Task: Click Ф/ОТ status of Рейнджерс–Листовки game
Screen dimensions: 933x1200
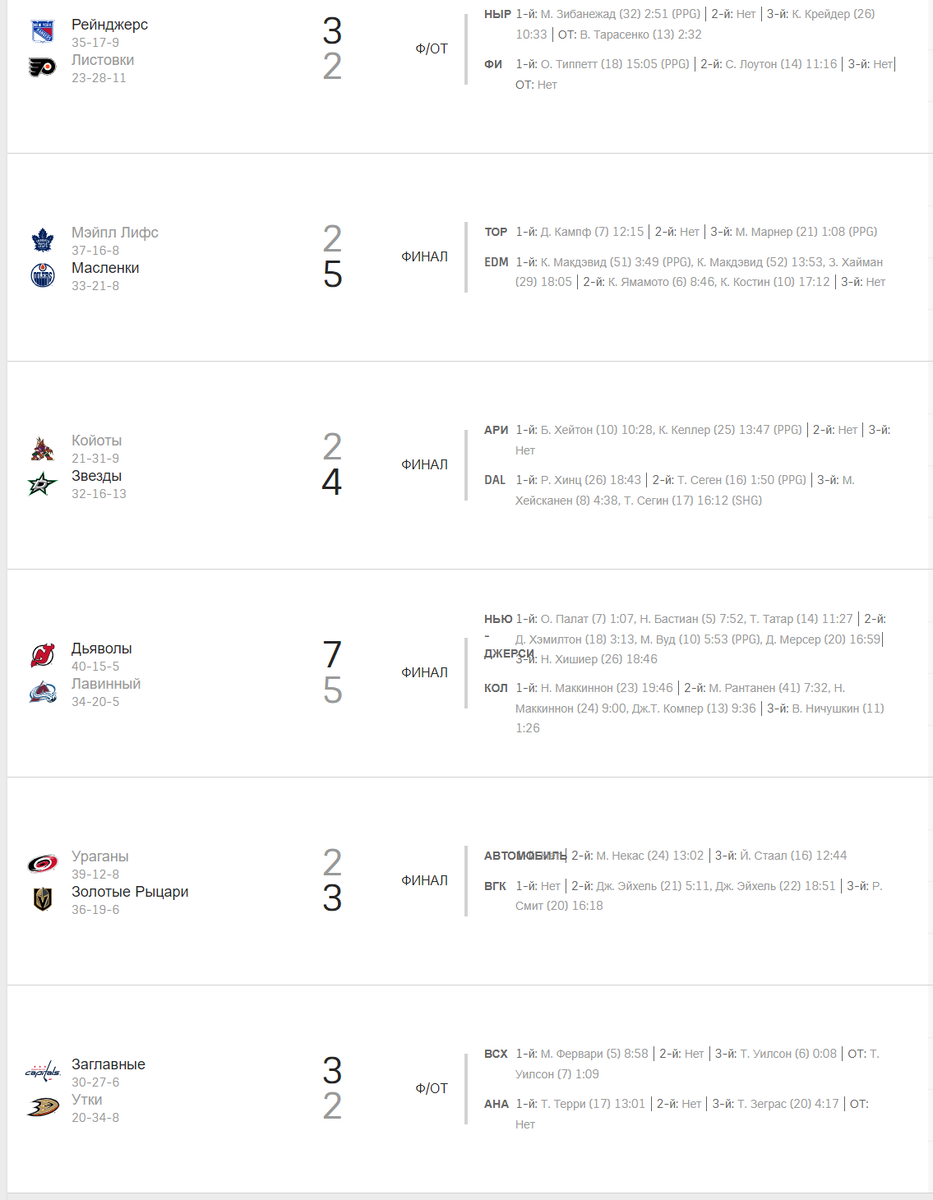Action: click(432, 49)
